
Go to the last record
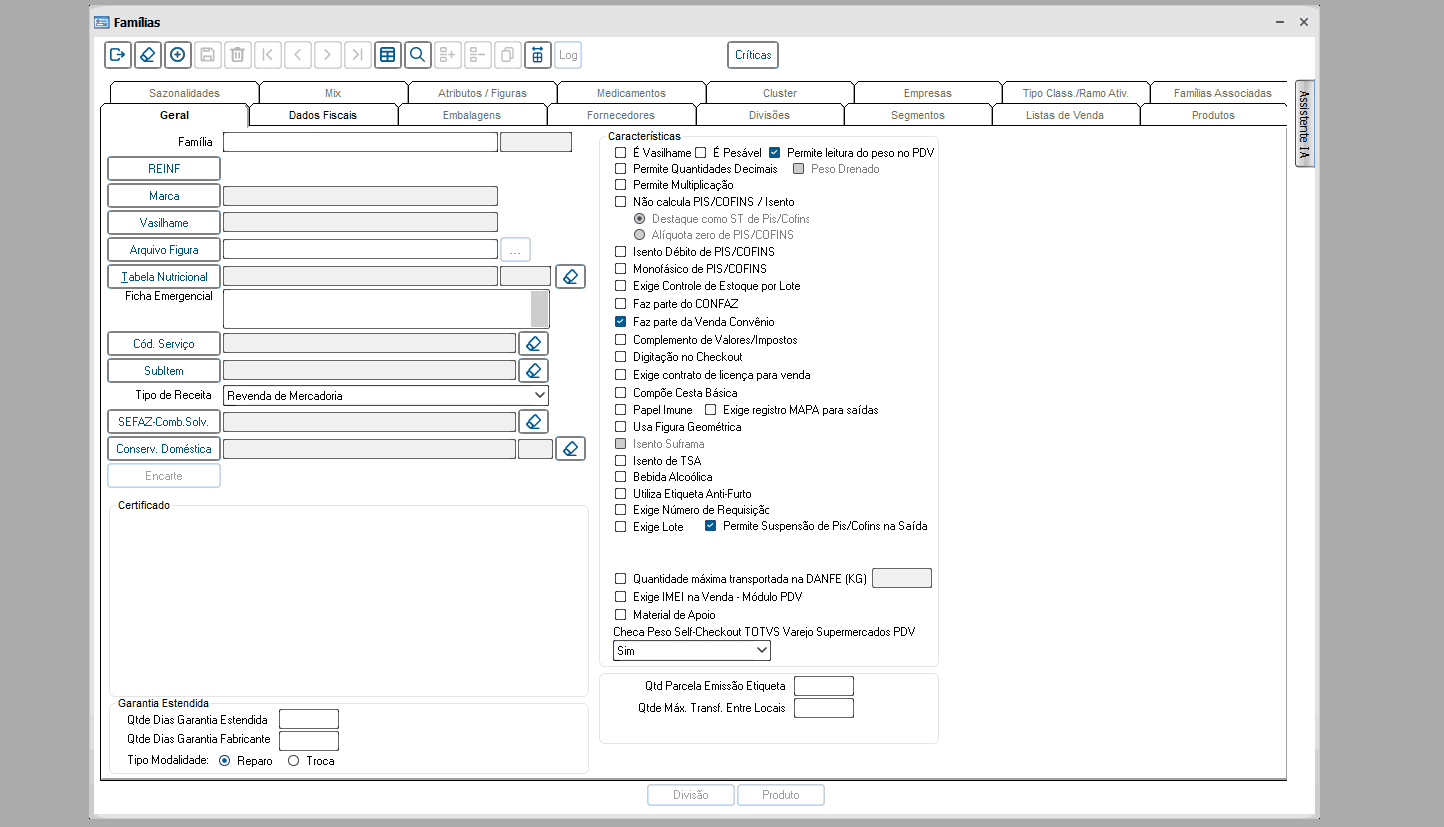tap(358, 55)
